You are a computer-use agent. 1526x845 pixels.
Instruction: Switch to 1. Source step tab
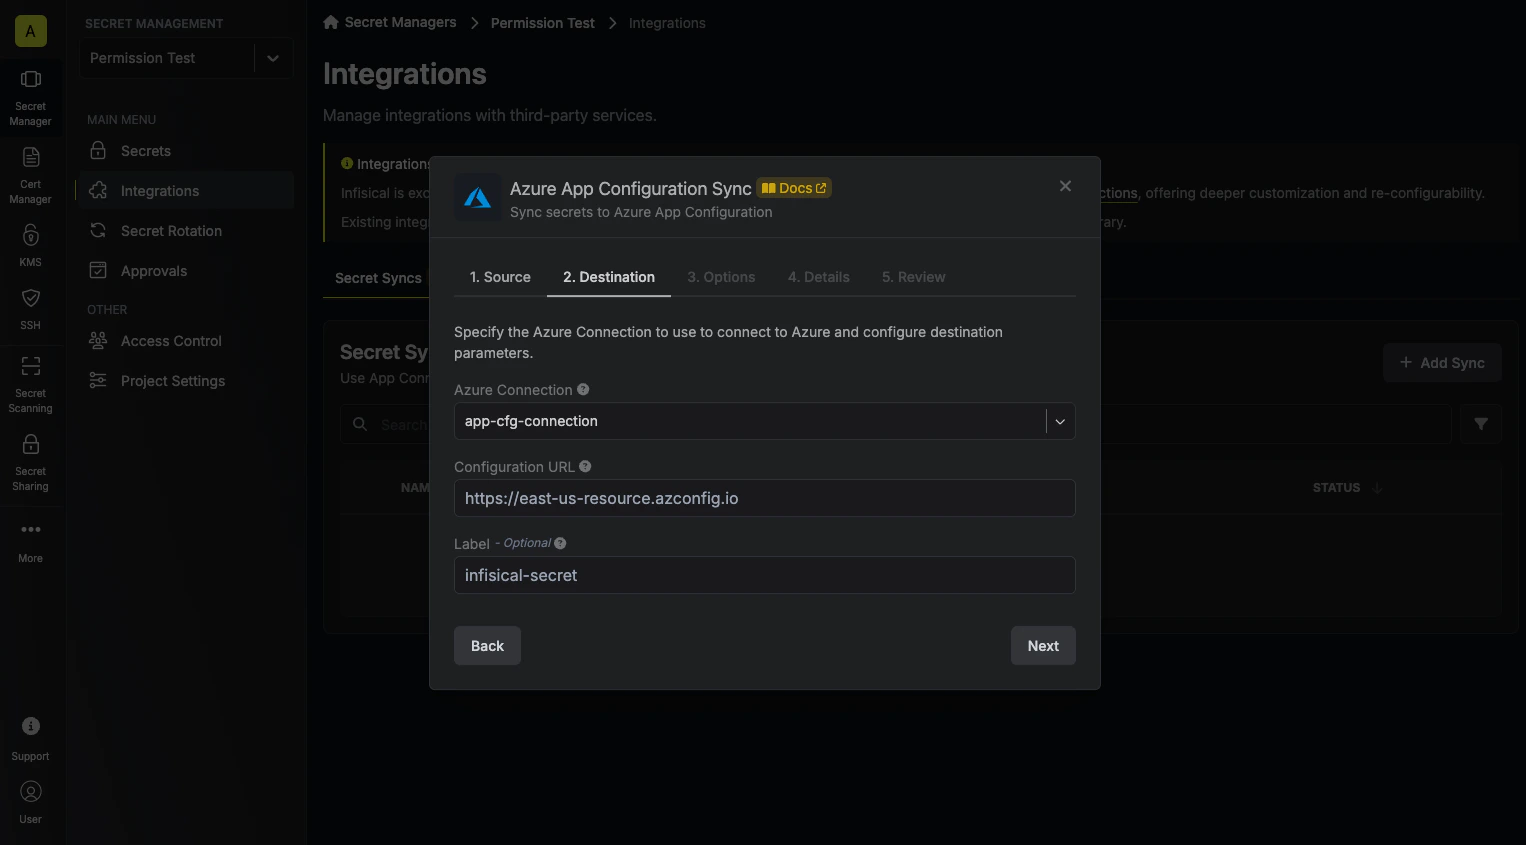pos(500,277)
